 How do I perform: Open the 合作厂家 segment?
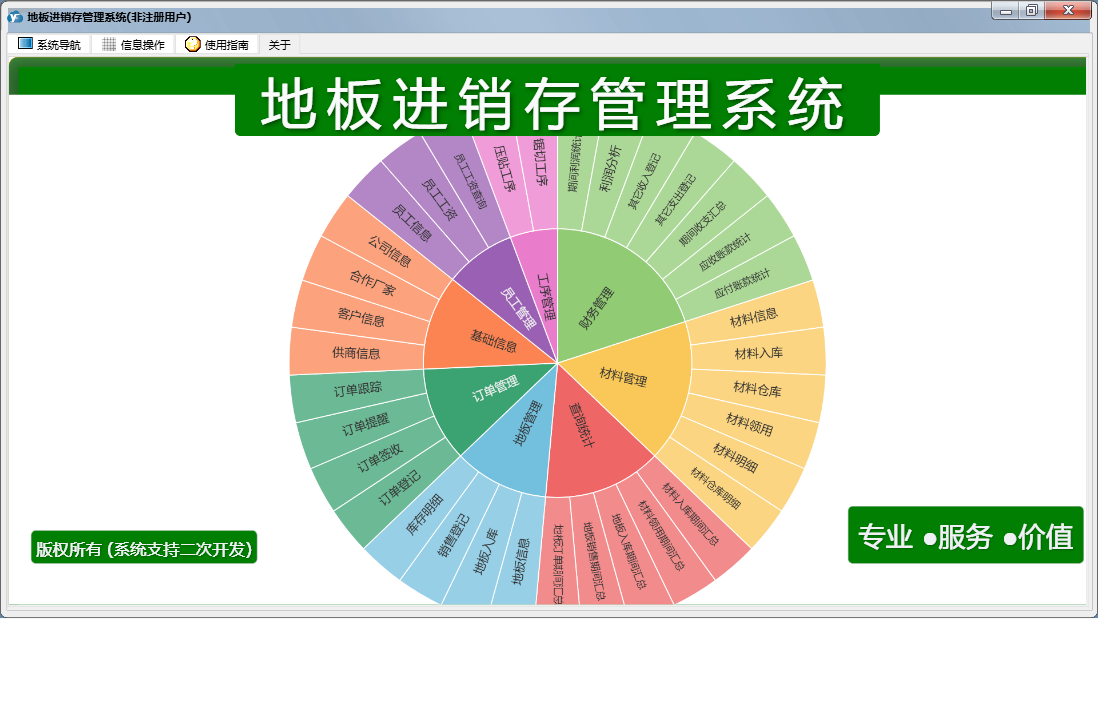[373, 283]
